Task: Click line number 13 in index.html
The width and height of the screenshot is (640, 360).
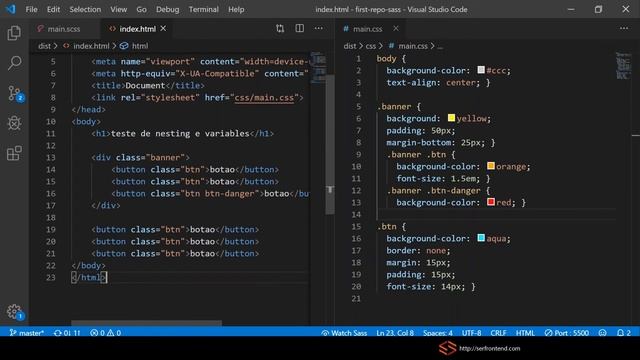Action: (x=51, y=158)
